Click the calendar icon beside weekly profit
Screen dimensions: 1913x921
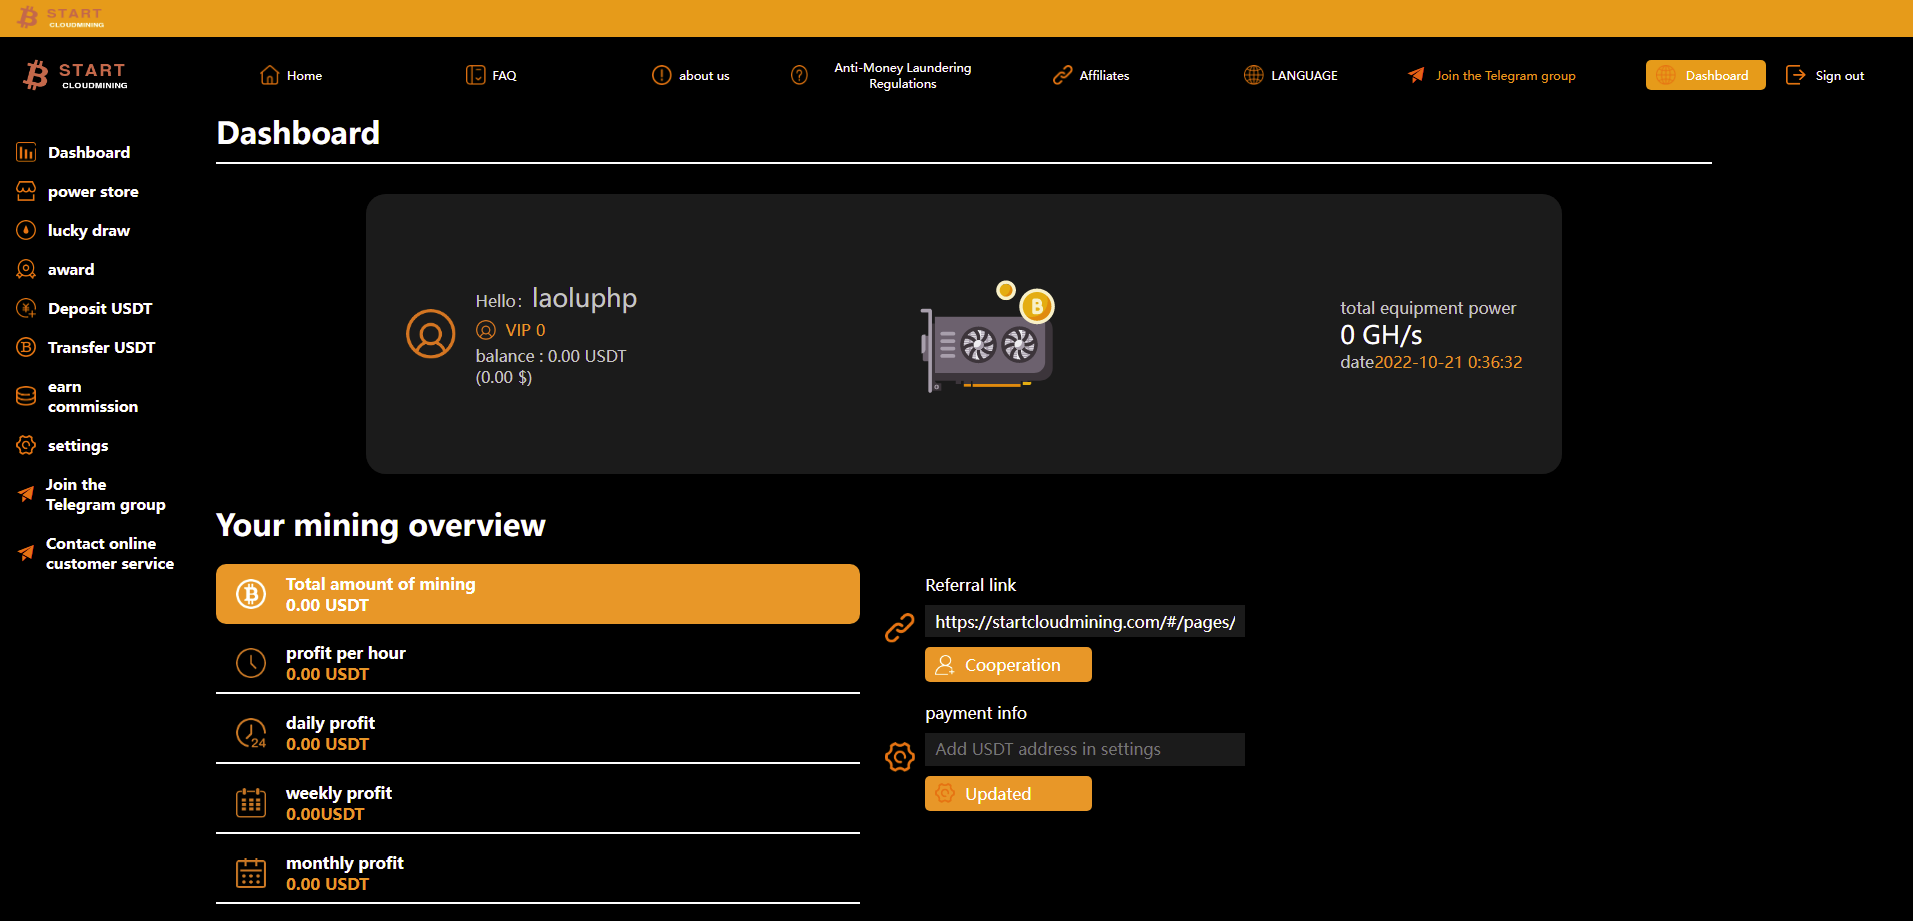(x=251, y=803)
